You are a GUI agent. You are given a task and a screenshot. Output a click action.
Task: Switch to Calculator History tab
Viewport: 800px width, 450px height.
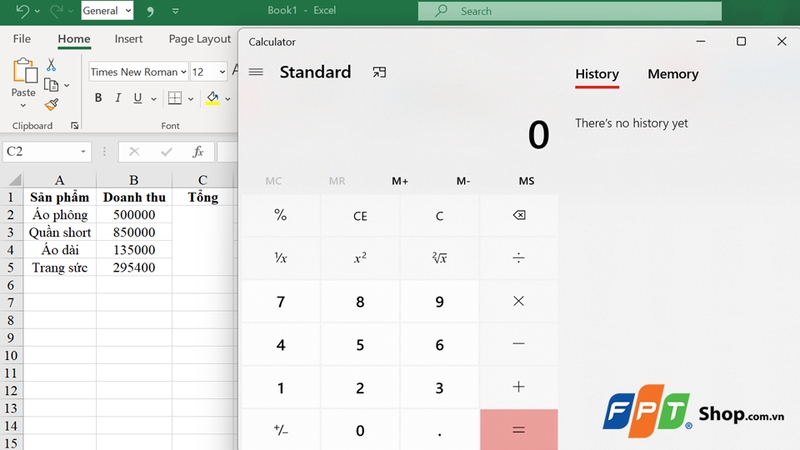tap(597, 74)
